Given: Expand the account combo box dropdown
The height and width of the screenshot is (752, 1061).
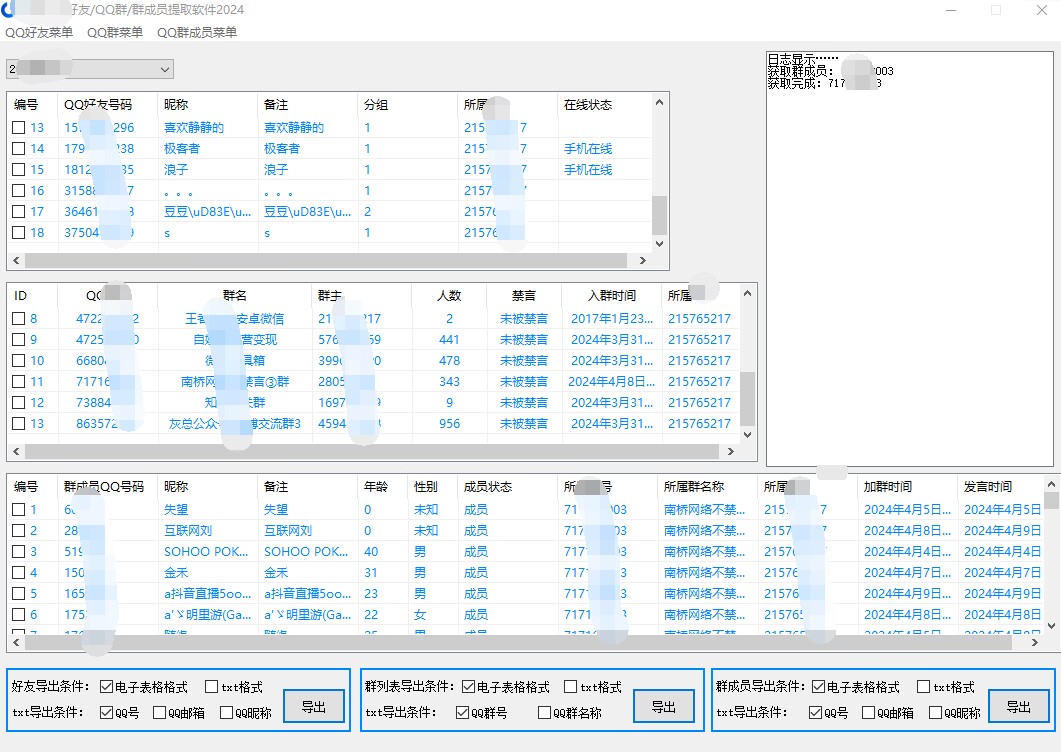Looking at the screenshot, I should 164,69.
